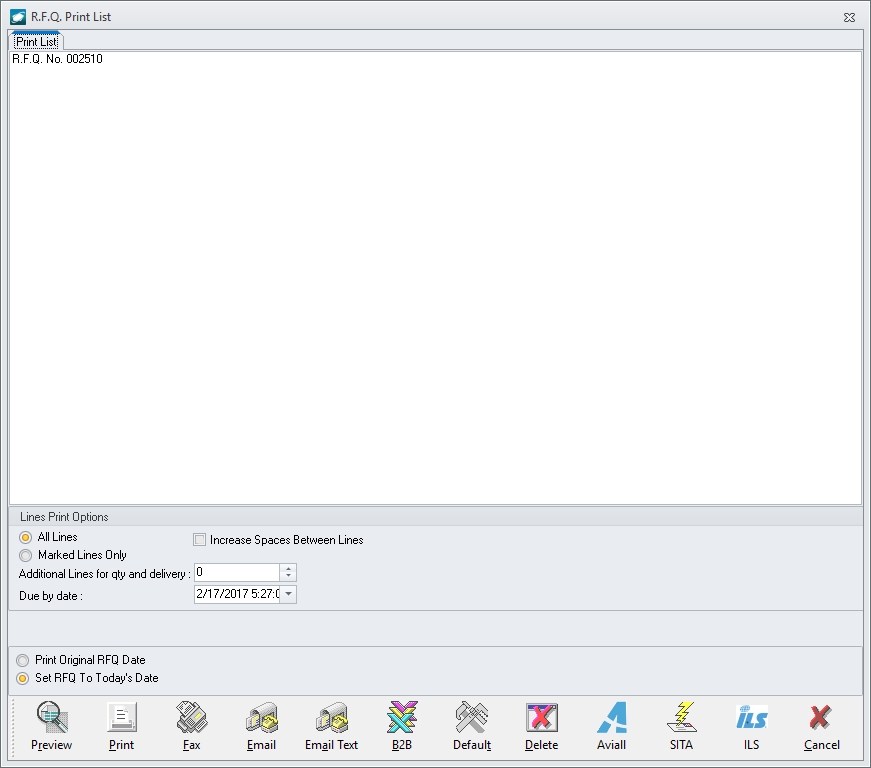Viewport: 871px width, 768px height.
Task: Click the SITA lightning icon
Action: coord(681,717)
